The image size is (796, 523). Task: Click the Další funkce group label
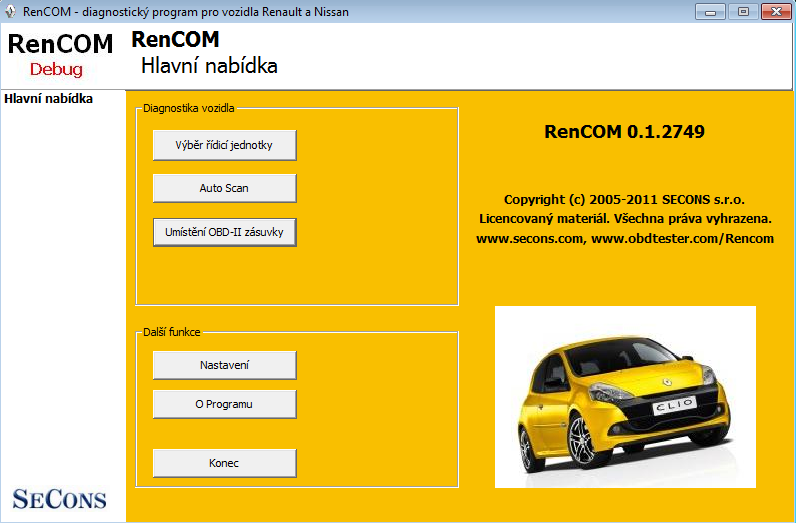tap(172, 332)
